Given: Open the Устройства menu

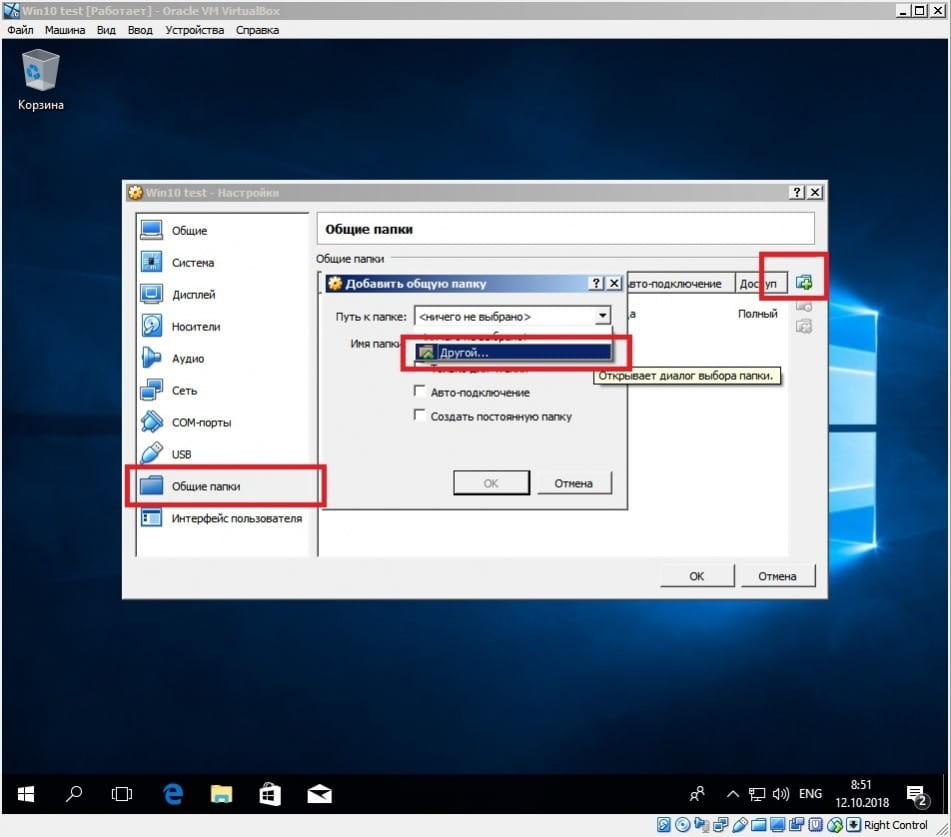Looking at the screenshot, I should (x=195, y=30).
